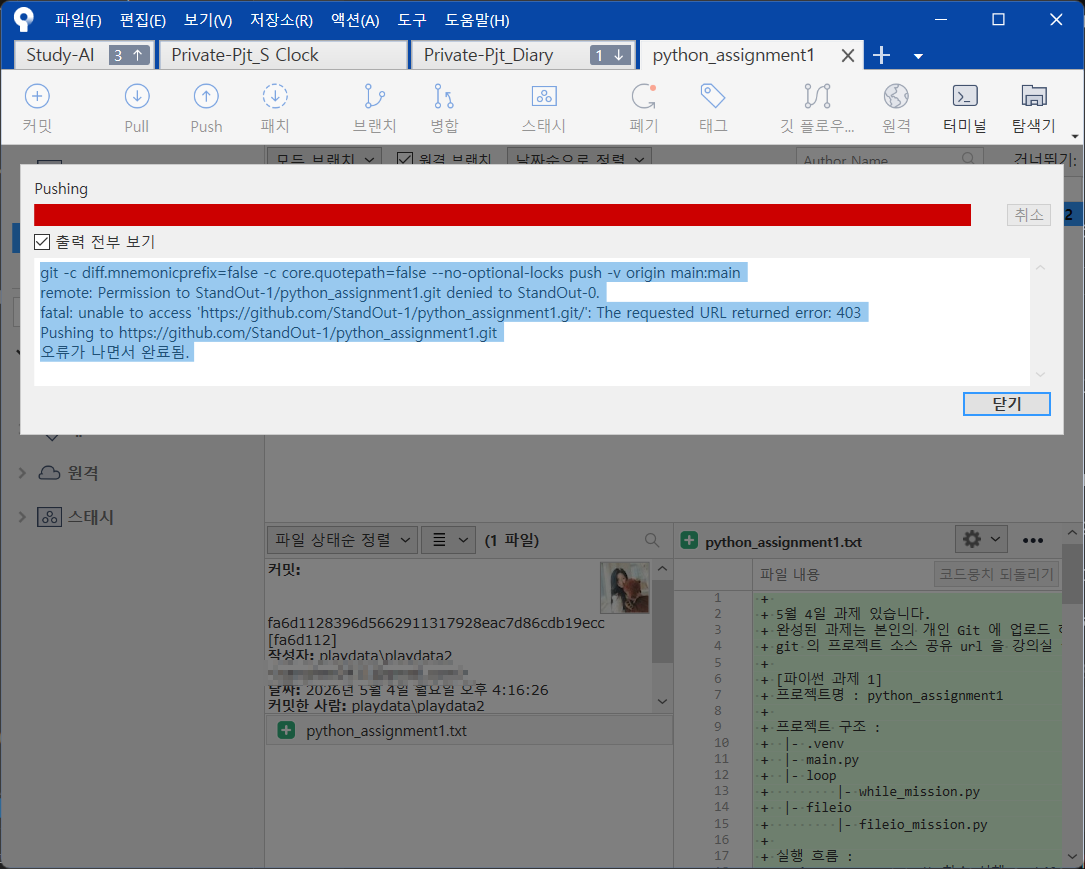This screenshot has width=1085, height=869.
Task: Open the 편집(E) menu
Action: click(x=143, y=20)
